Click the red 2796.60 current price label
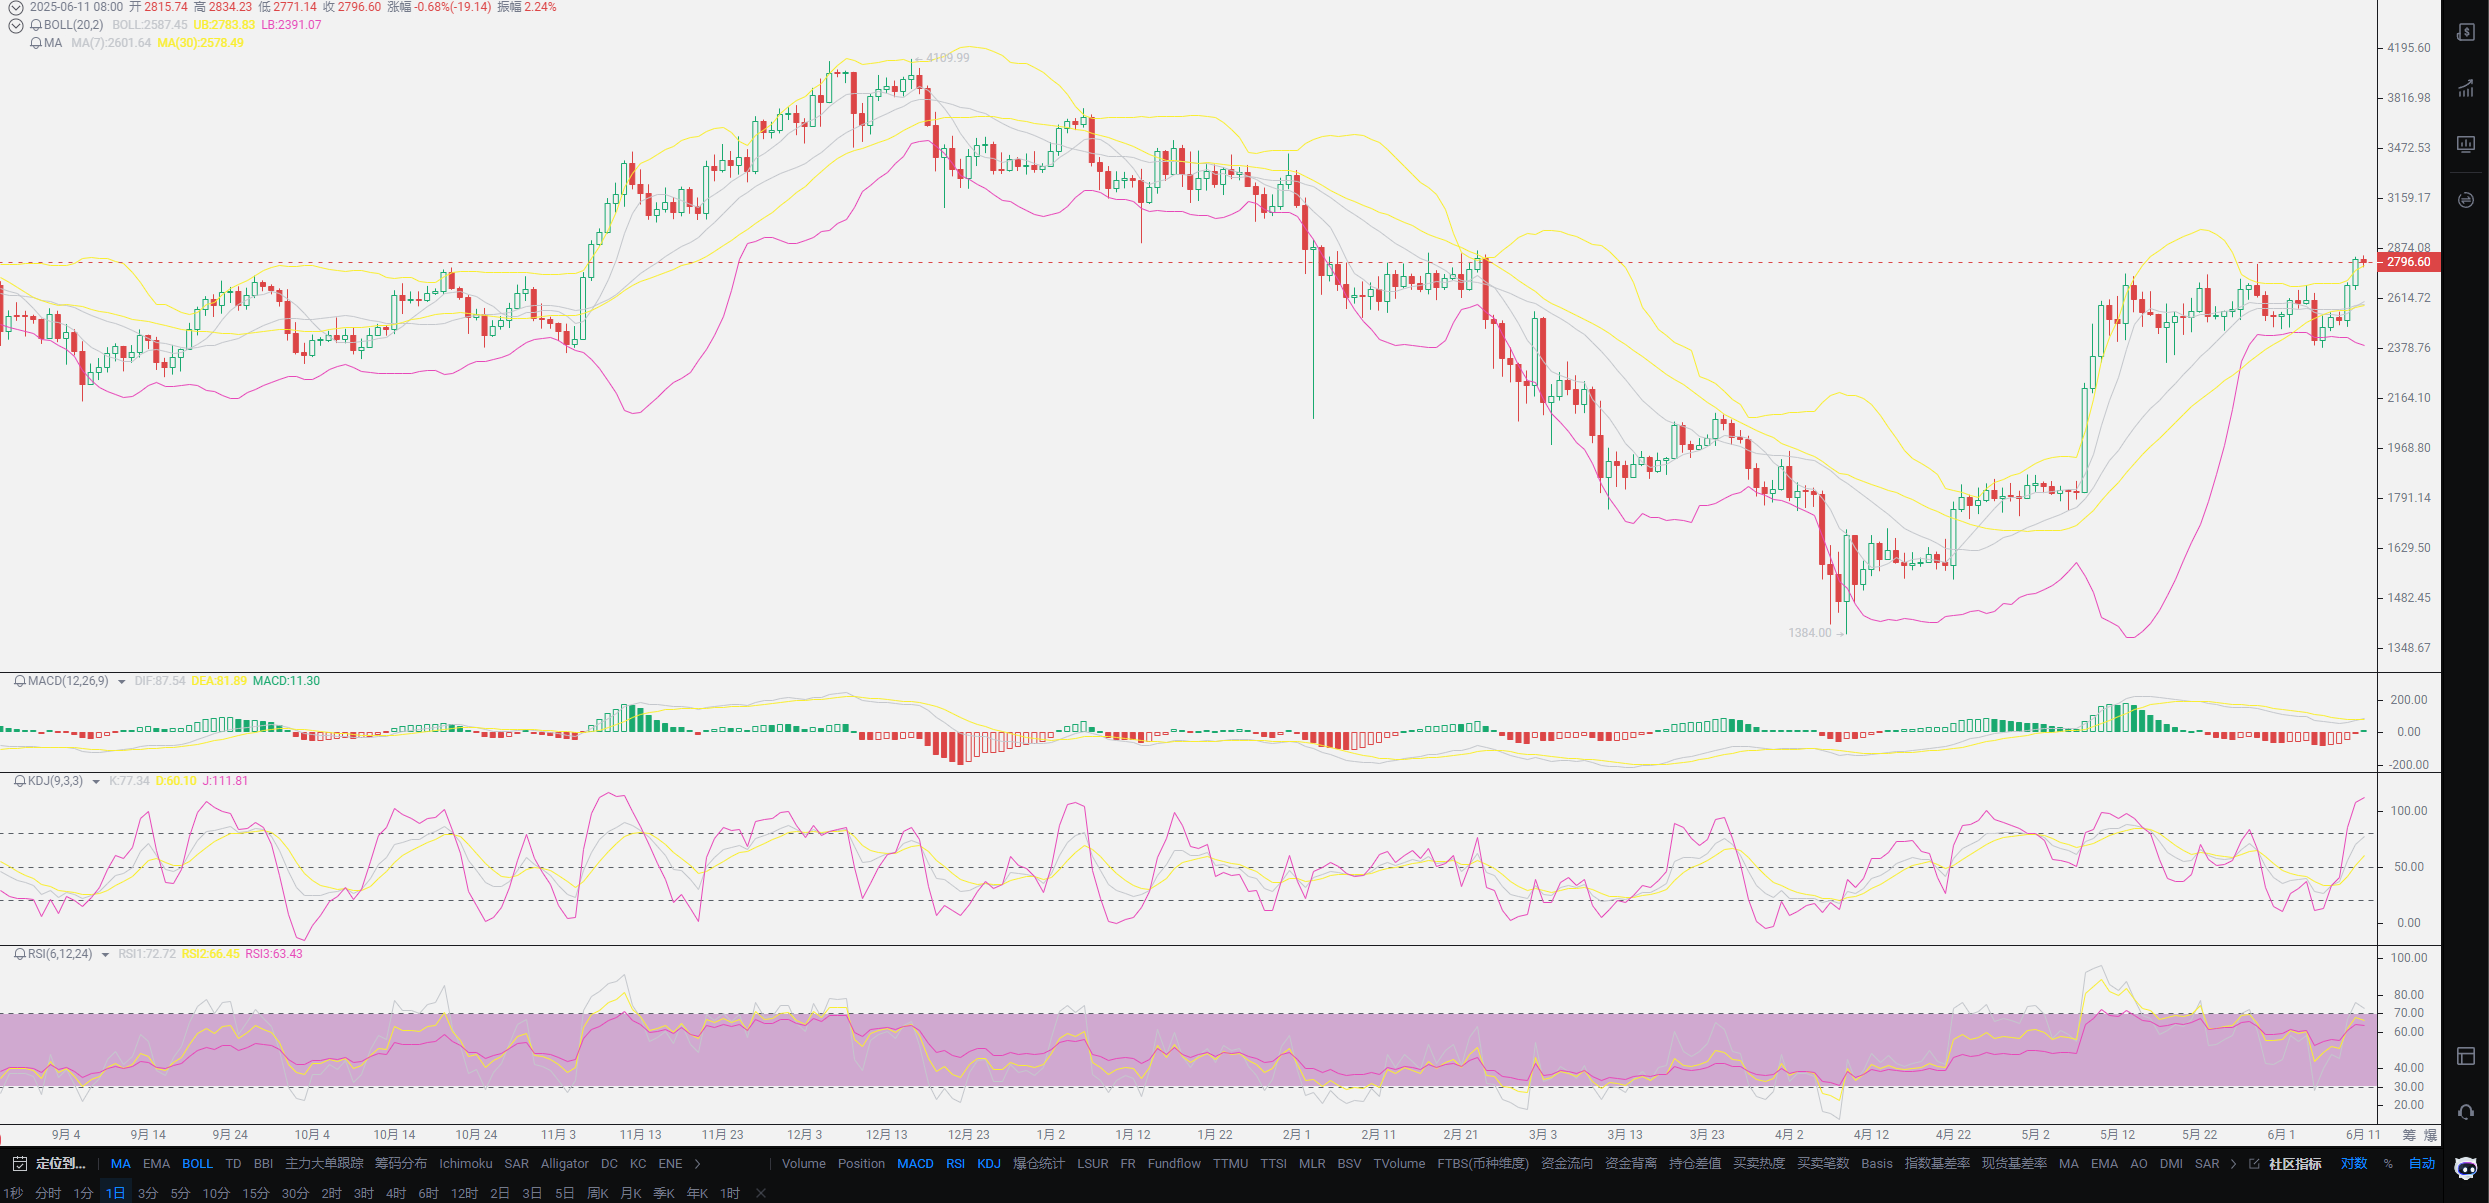 [2409, 262]
